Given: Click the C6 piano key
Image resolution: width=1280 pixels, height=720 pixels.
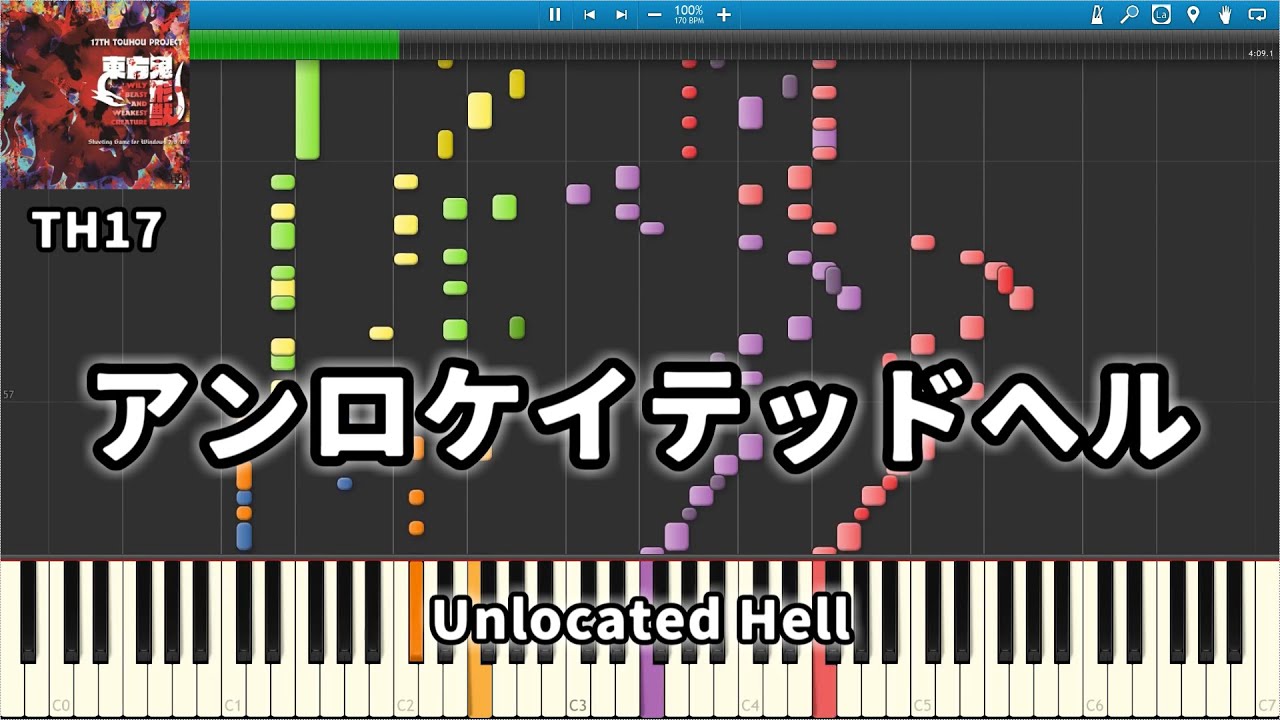Looking at the screenshot, I should click(1095, 690).
